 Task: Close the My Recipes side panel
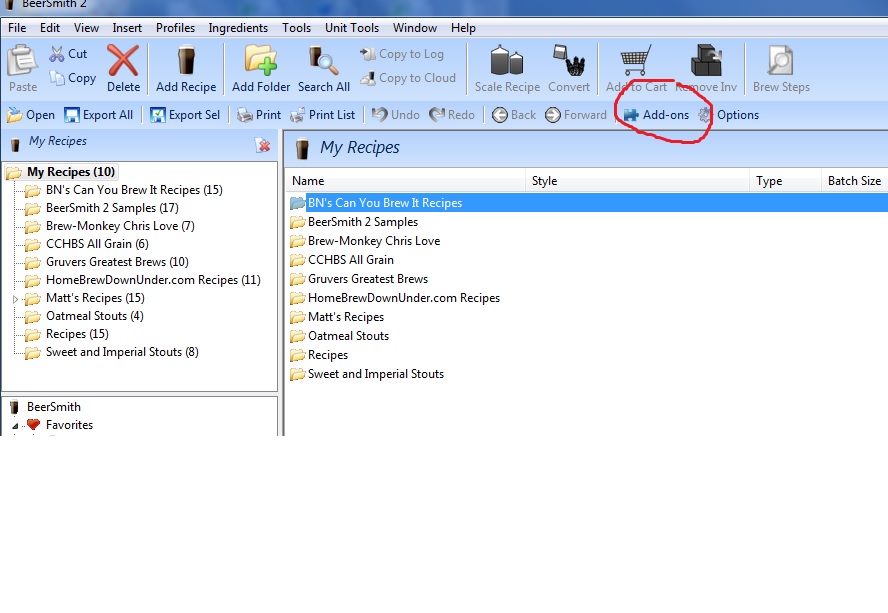263,146
